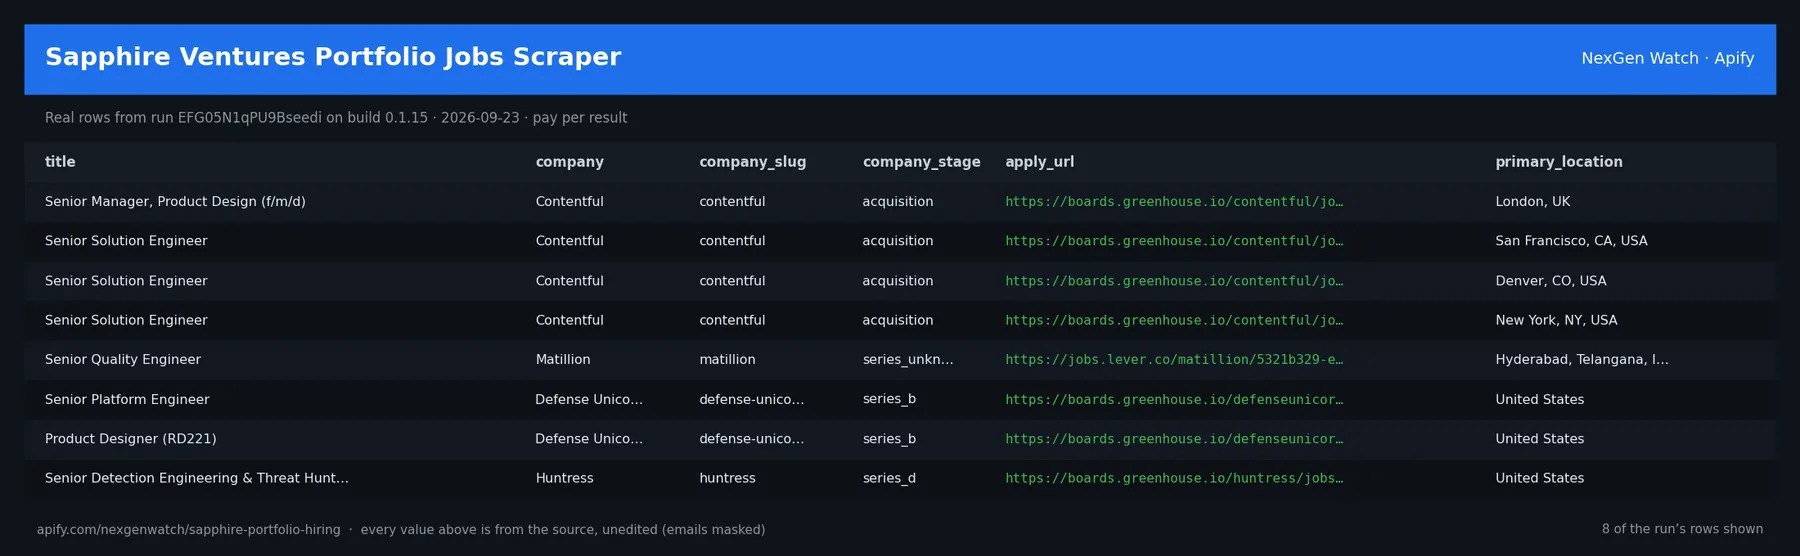
Task: Open the Huntress greenhouse apply link
Action: (1174, 478)
